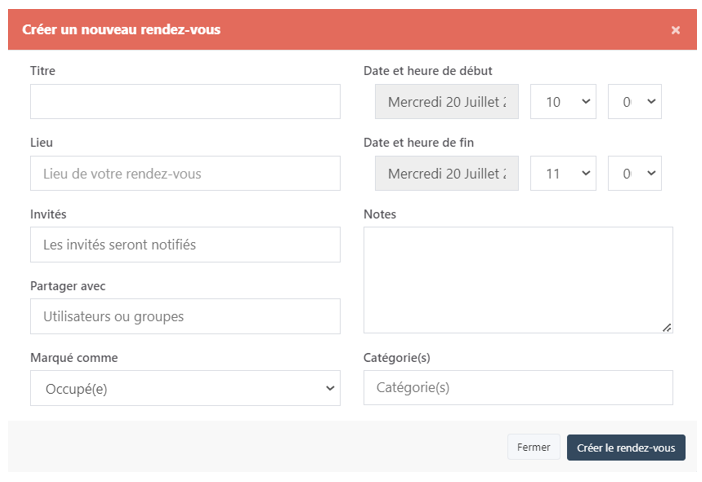The height and width of the screenshot is (482, 702).
Task: Click the Notes textarea resize handle
Action: (x=666, y=326)
